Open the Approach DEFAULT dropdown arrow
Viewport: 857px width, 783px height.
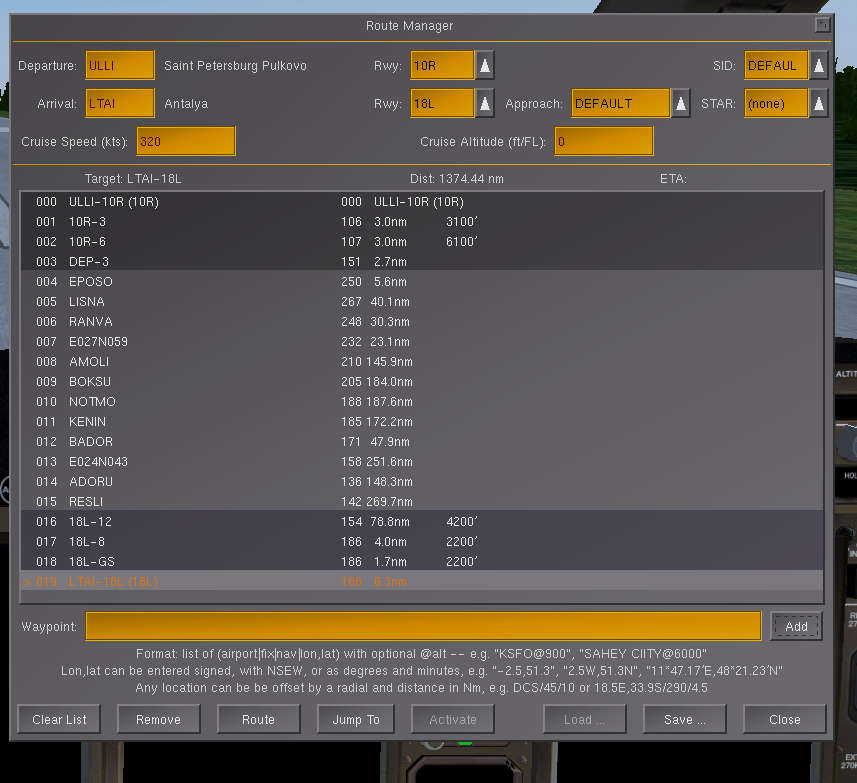[x=680, y=103]
